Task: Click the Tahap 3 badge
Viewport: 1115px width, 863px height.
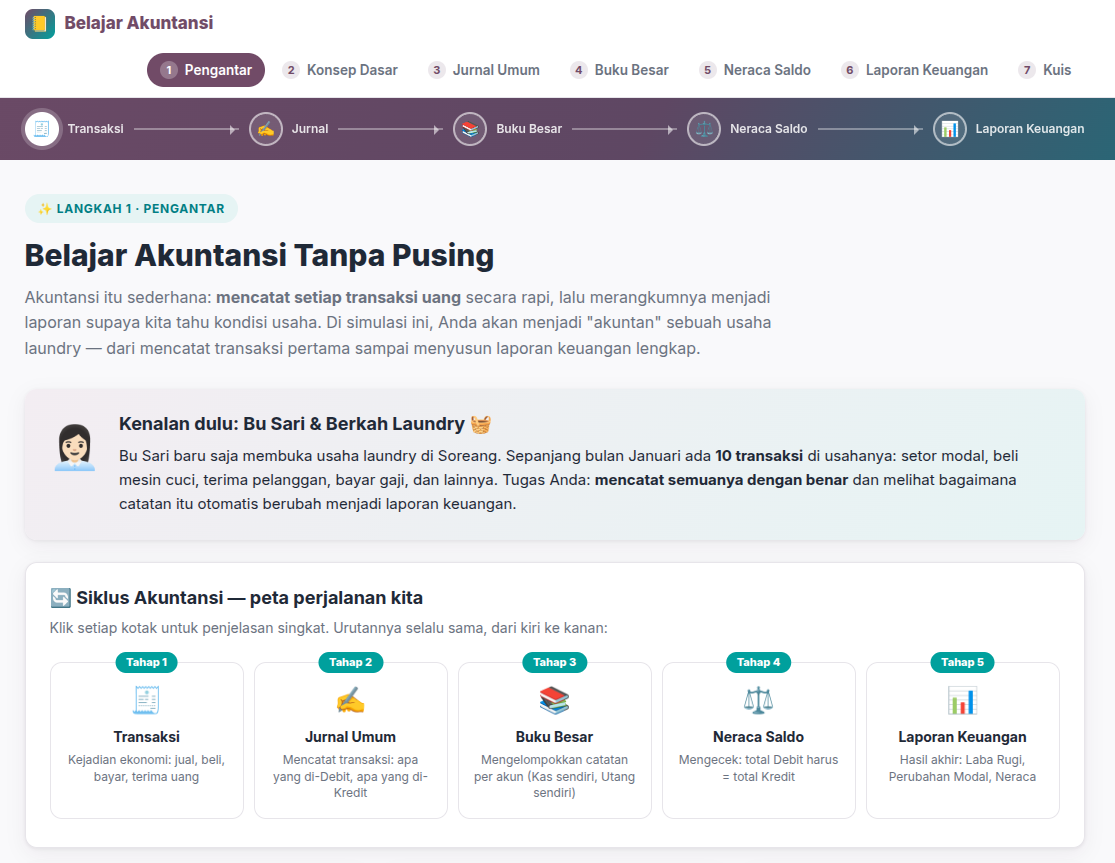Action: pyautogui.click(x=555, y=663)
